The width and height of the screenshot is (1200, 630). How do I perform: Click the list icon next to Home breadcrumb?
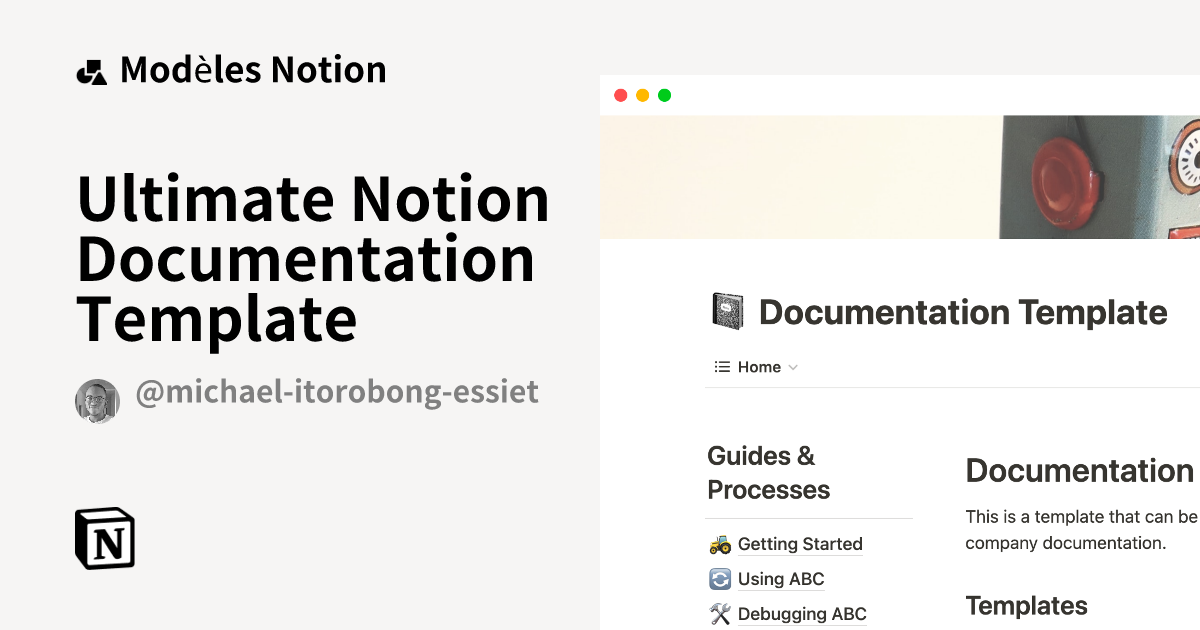coord(721,366)
